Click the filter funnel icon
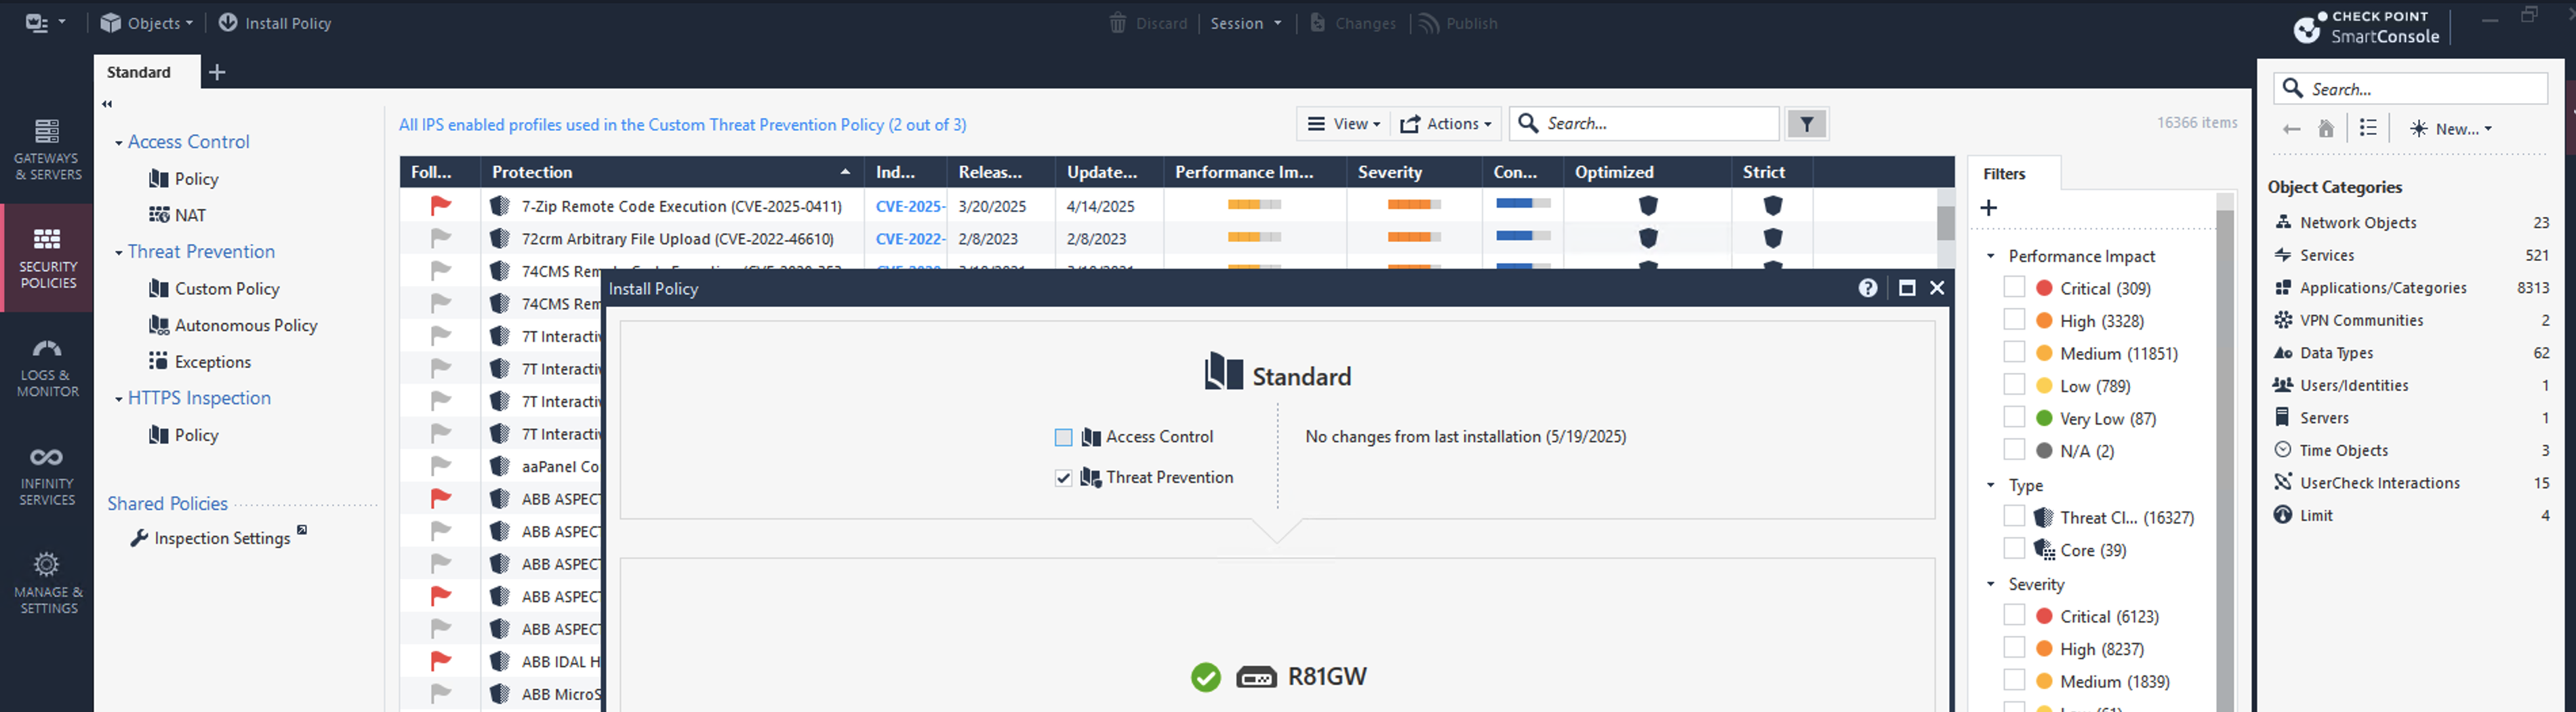 coord(1807,124)
